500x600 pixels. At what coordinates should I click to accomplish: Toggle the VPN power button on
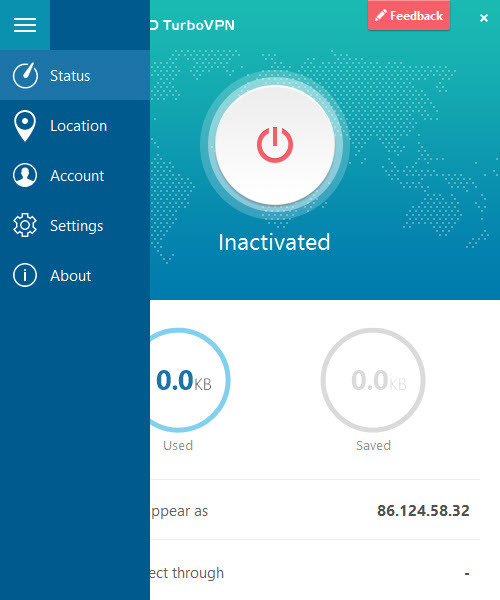[275, 145]
